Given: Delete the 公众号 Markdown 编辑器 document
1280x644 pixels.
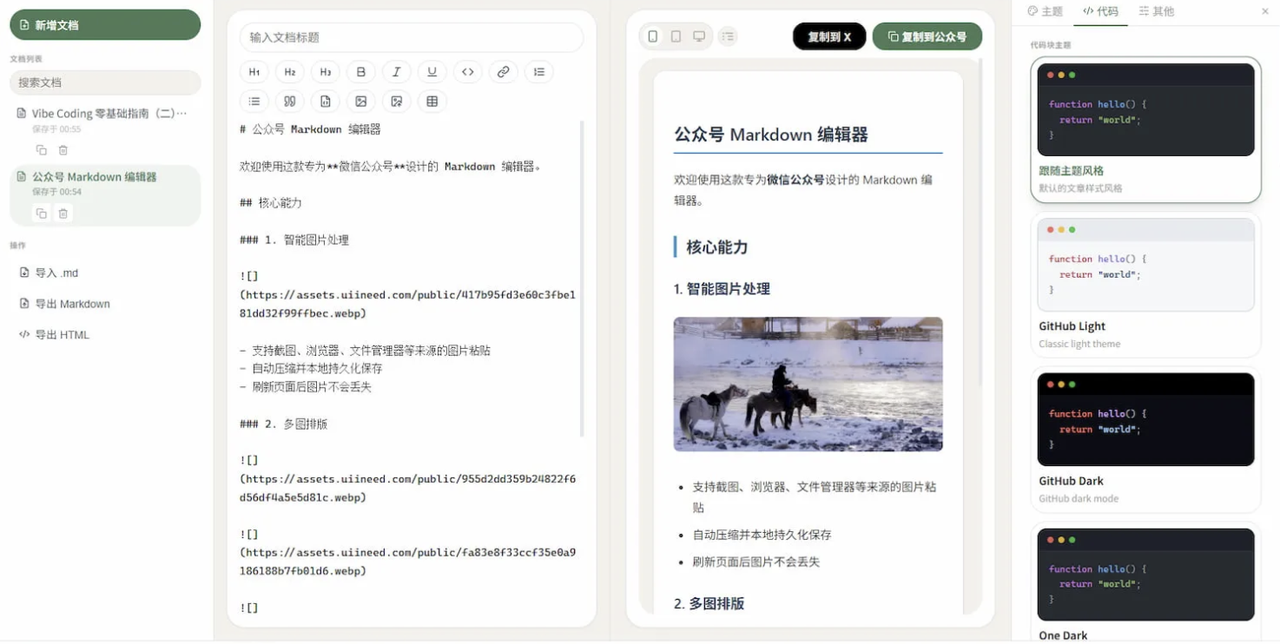Looking at the screenshot, I should (63, 213).
